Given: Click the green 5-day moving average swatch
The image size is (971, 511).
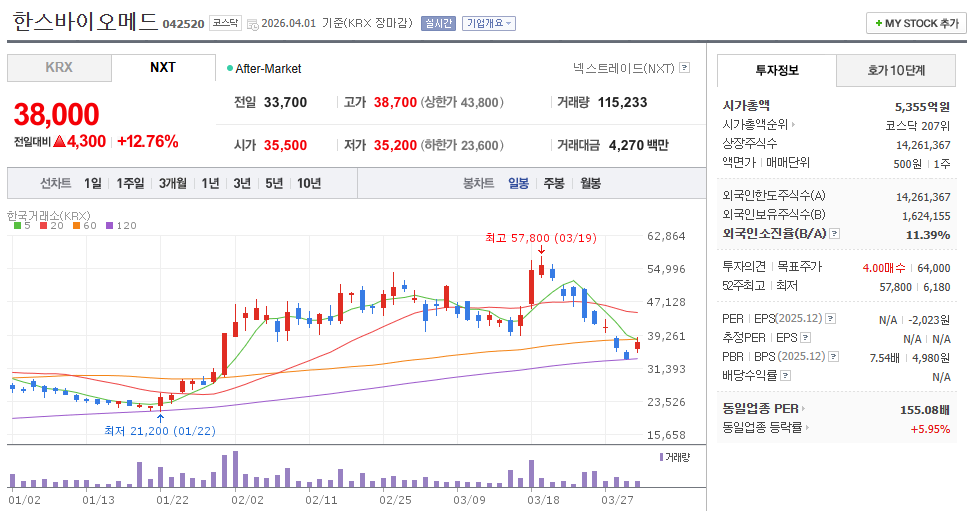Looking at the screenshot, I should pyautogui.click(x=17, y=225).
